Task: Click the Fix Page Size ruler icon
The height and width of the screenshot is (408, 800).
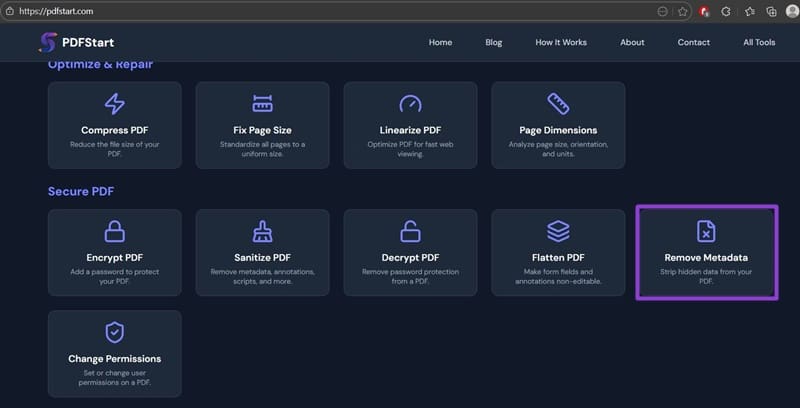Action: [x=263, y=104]
